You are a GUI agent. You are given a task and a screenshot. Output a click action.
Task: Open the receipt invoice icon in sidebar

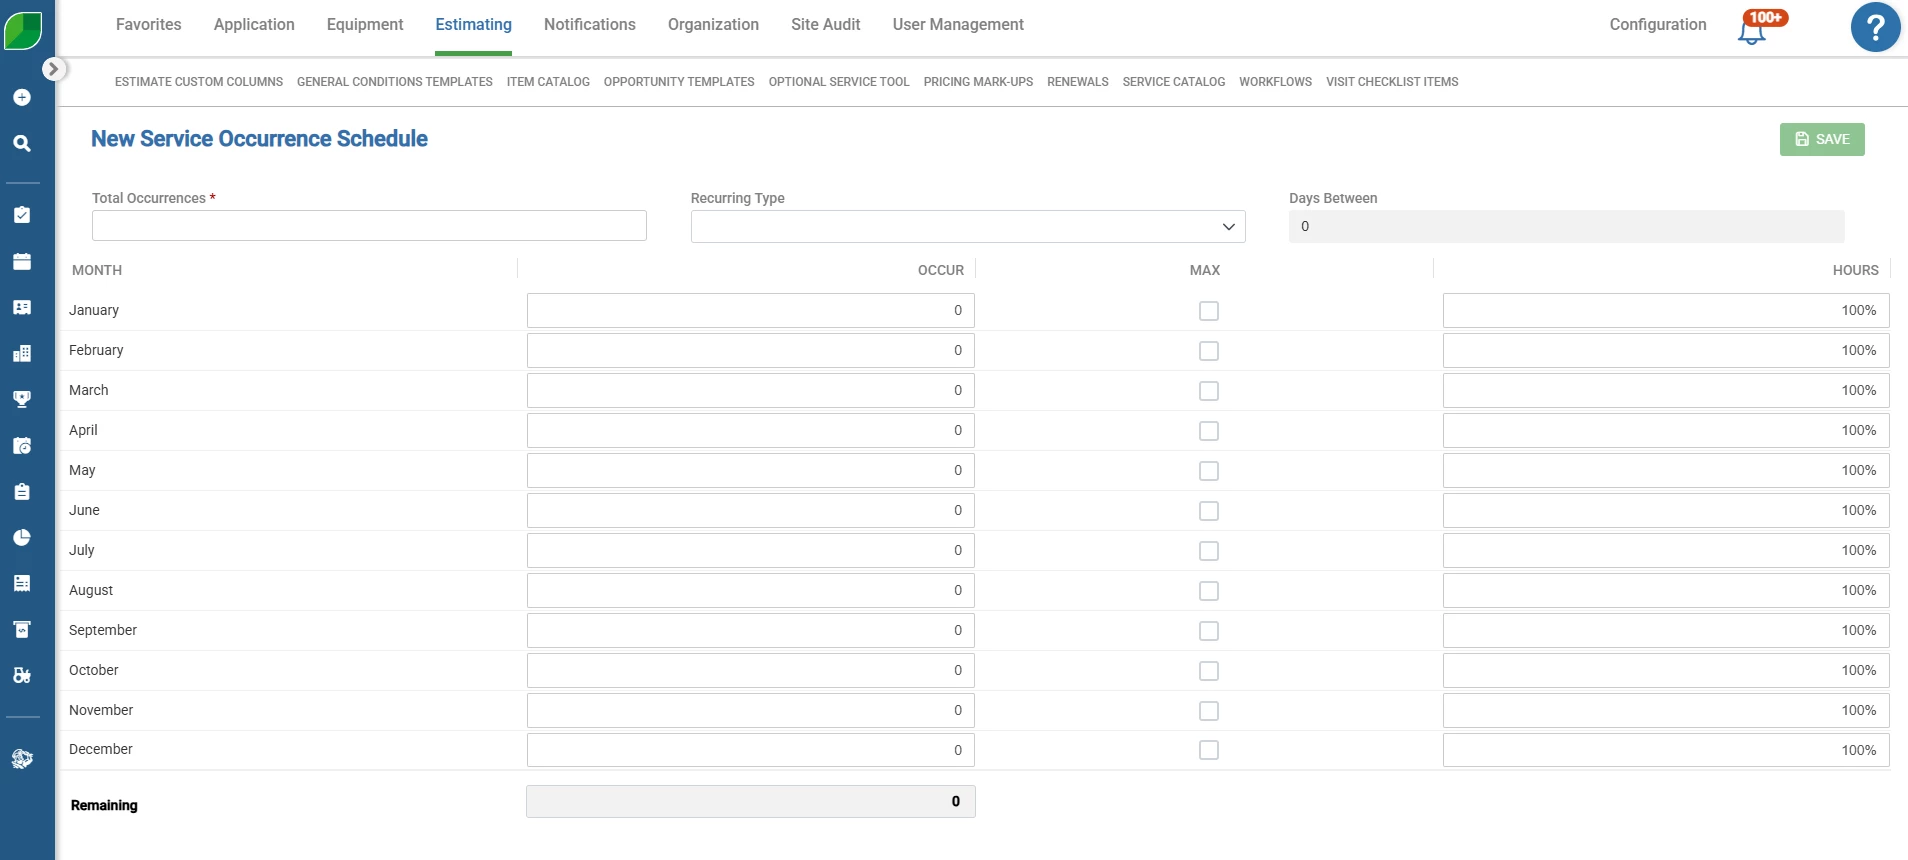coord(22,583)
